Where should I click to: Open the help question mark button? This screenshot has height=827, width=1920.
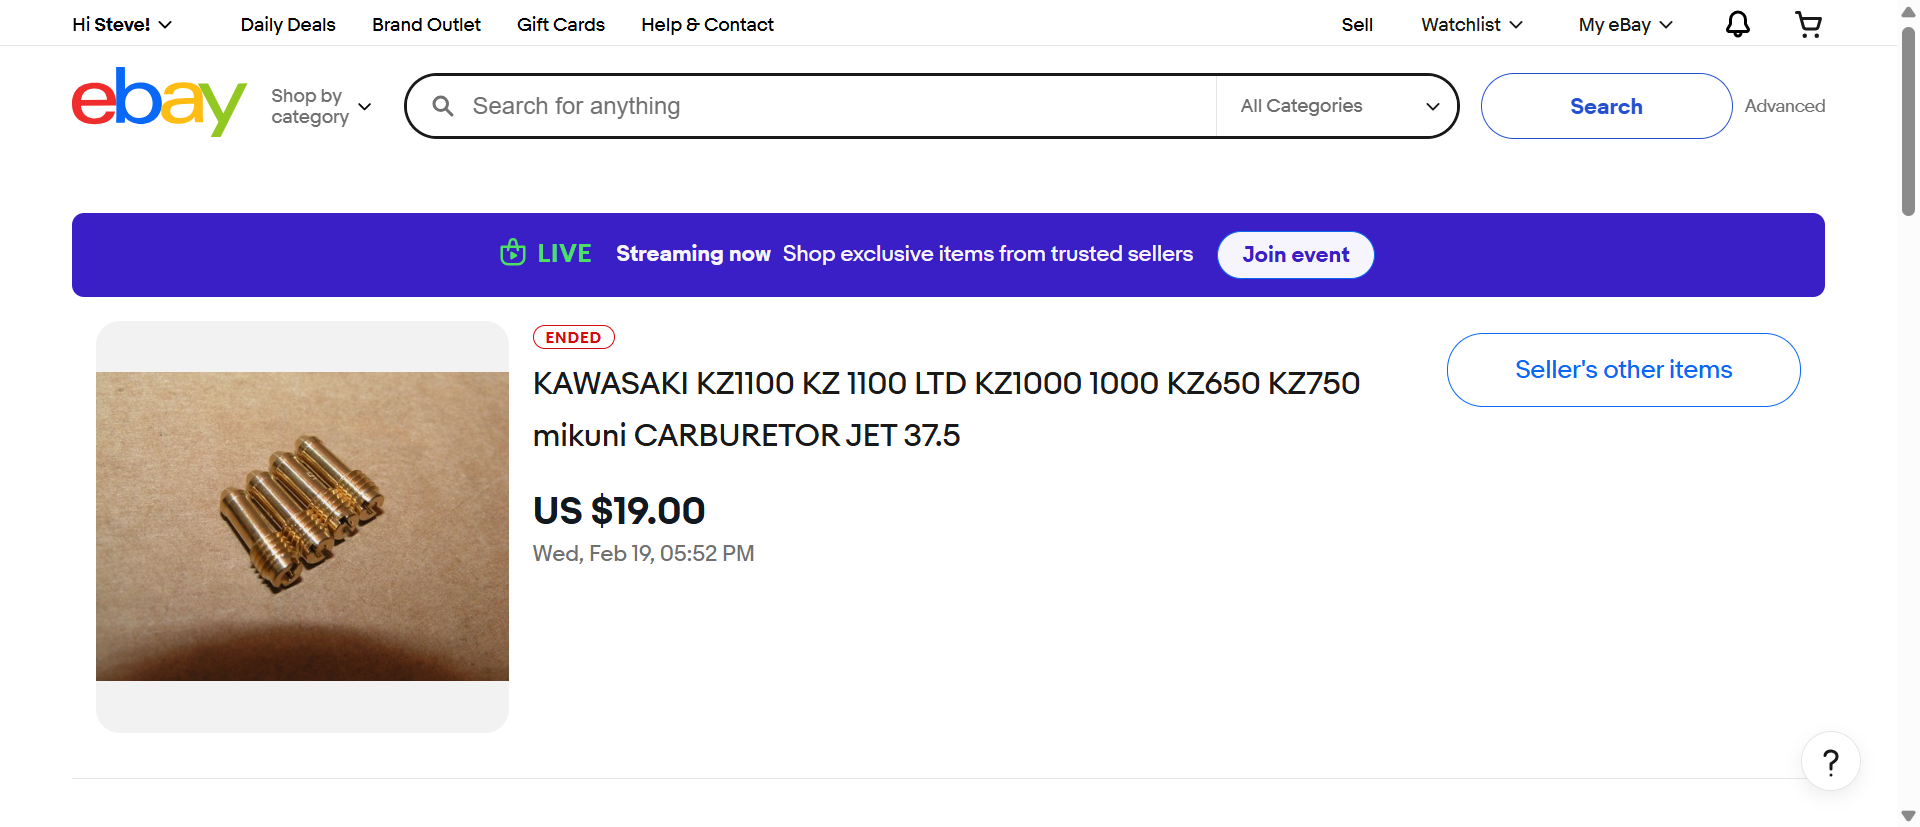(x=1830, y=762)
